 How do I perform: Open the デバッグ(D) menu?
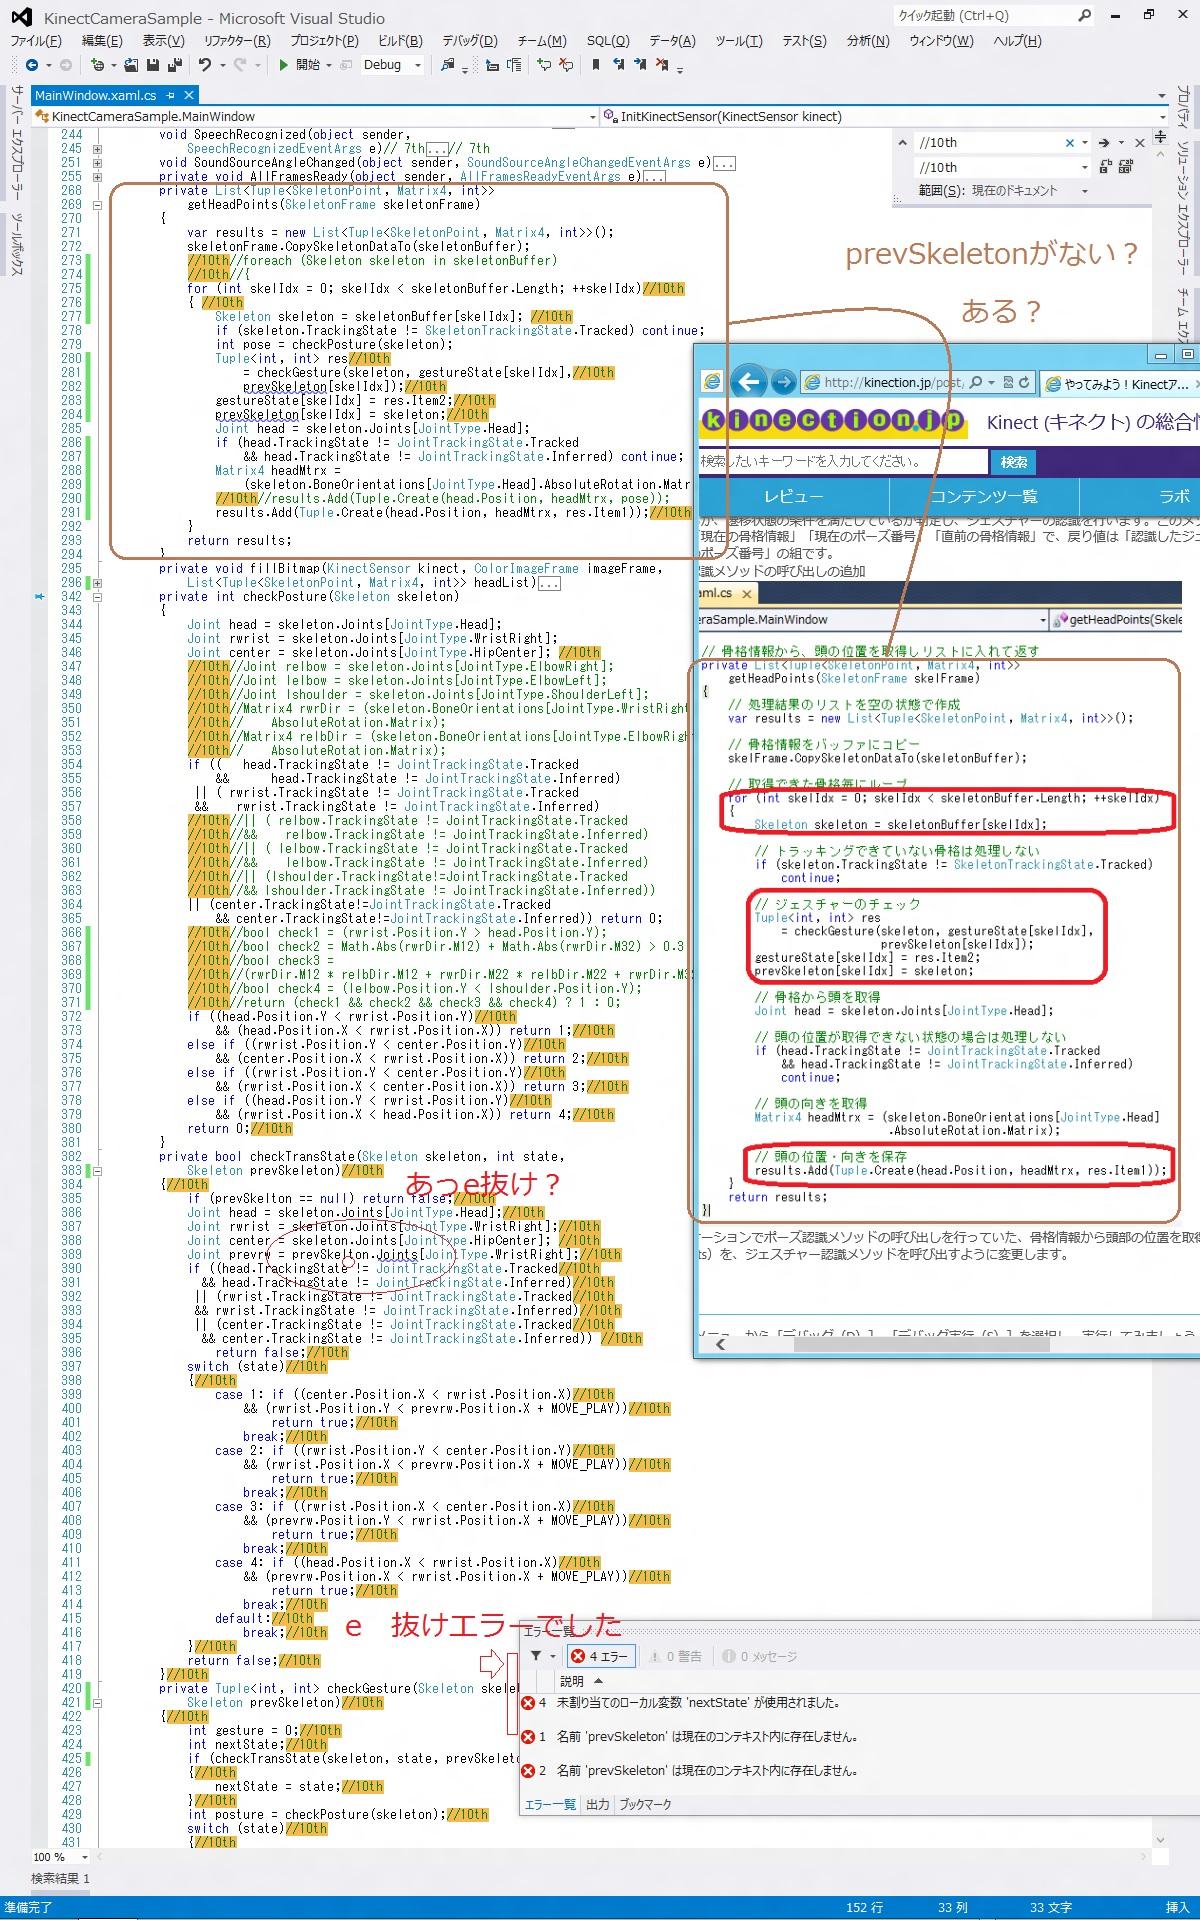tap(469, 41)
